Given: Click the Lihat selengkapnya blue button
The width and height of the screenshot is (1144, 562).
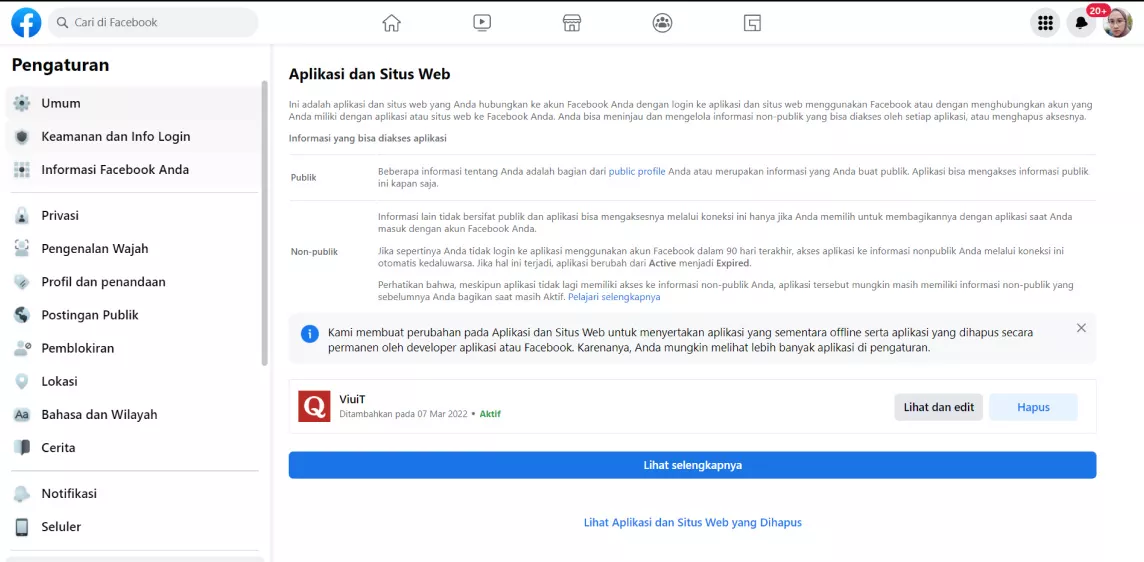Looking at the screenshot, I should tap(692, 465).
